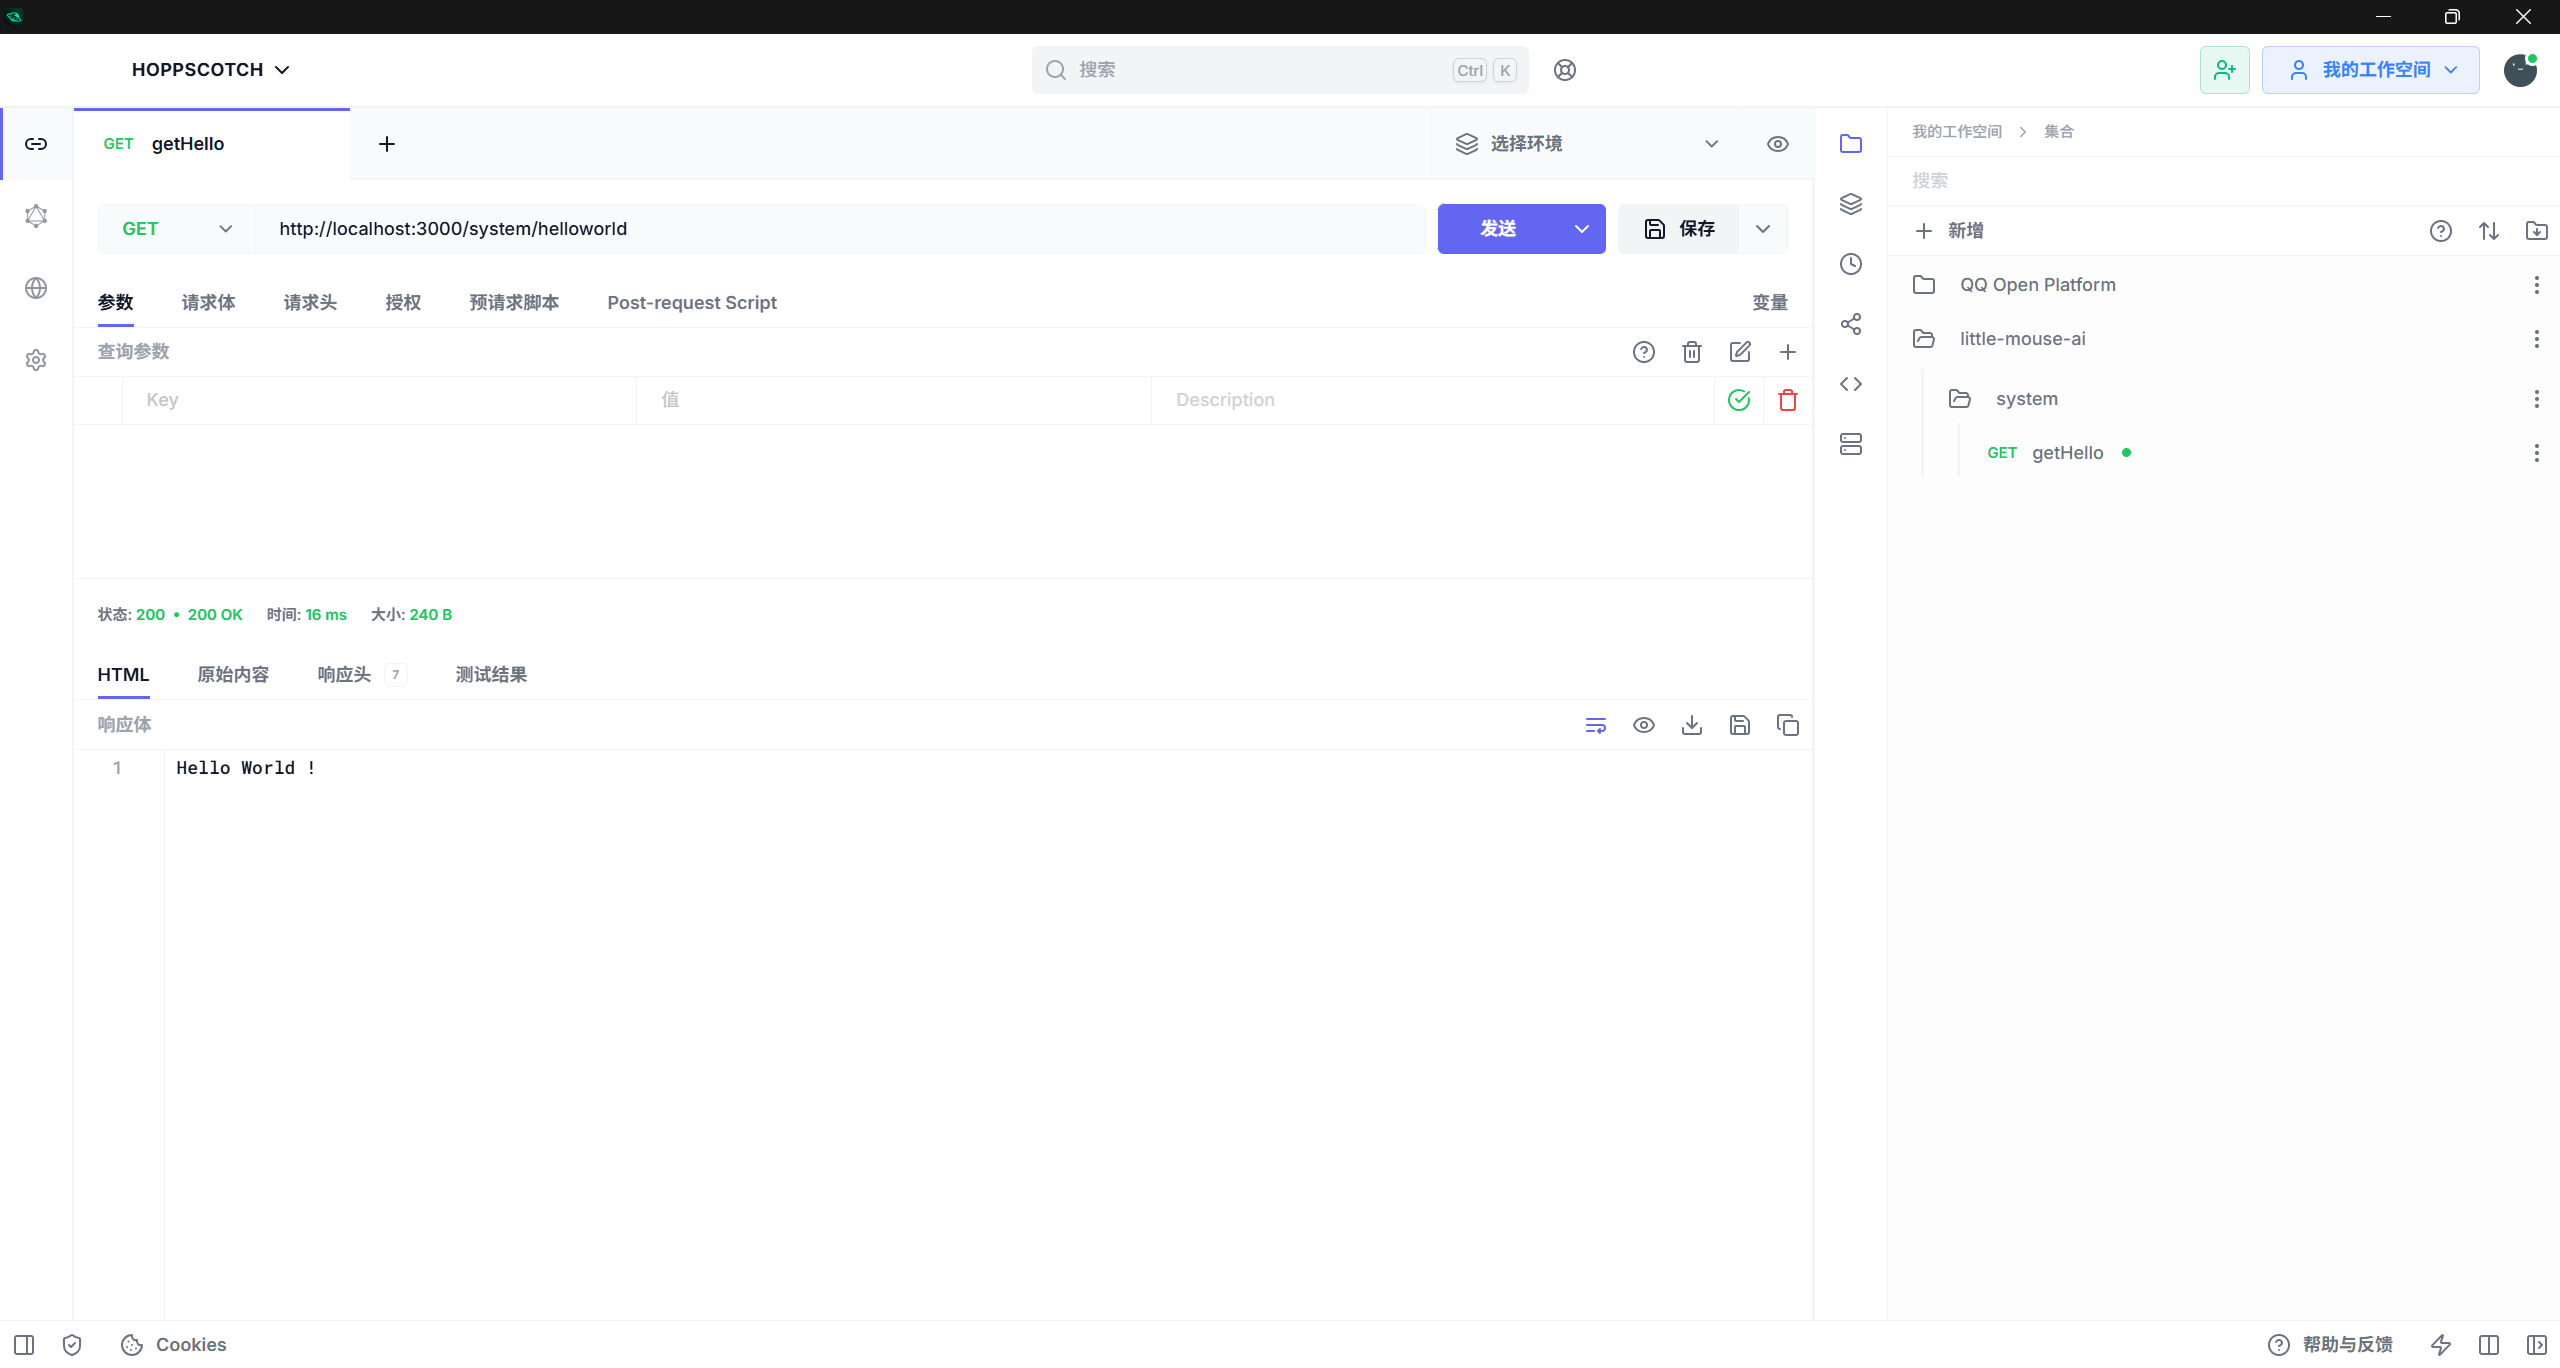Open the Realtime globe sidebar icon

(x=36, y=288)
